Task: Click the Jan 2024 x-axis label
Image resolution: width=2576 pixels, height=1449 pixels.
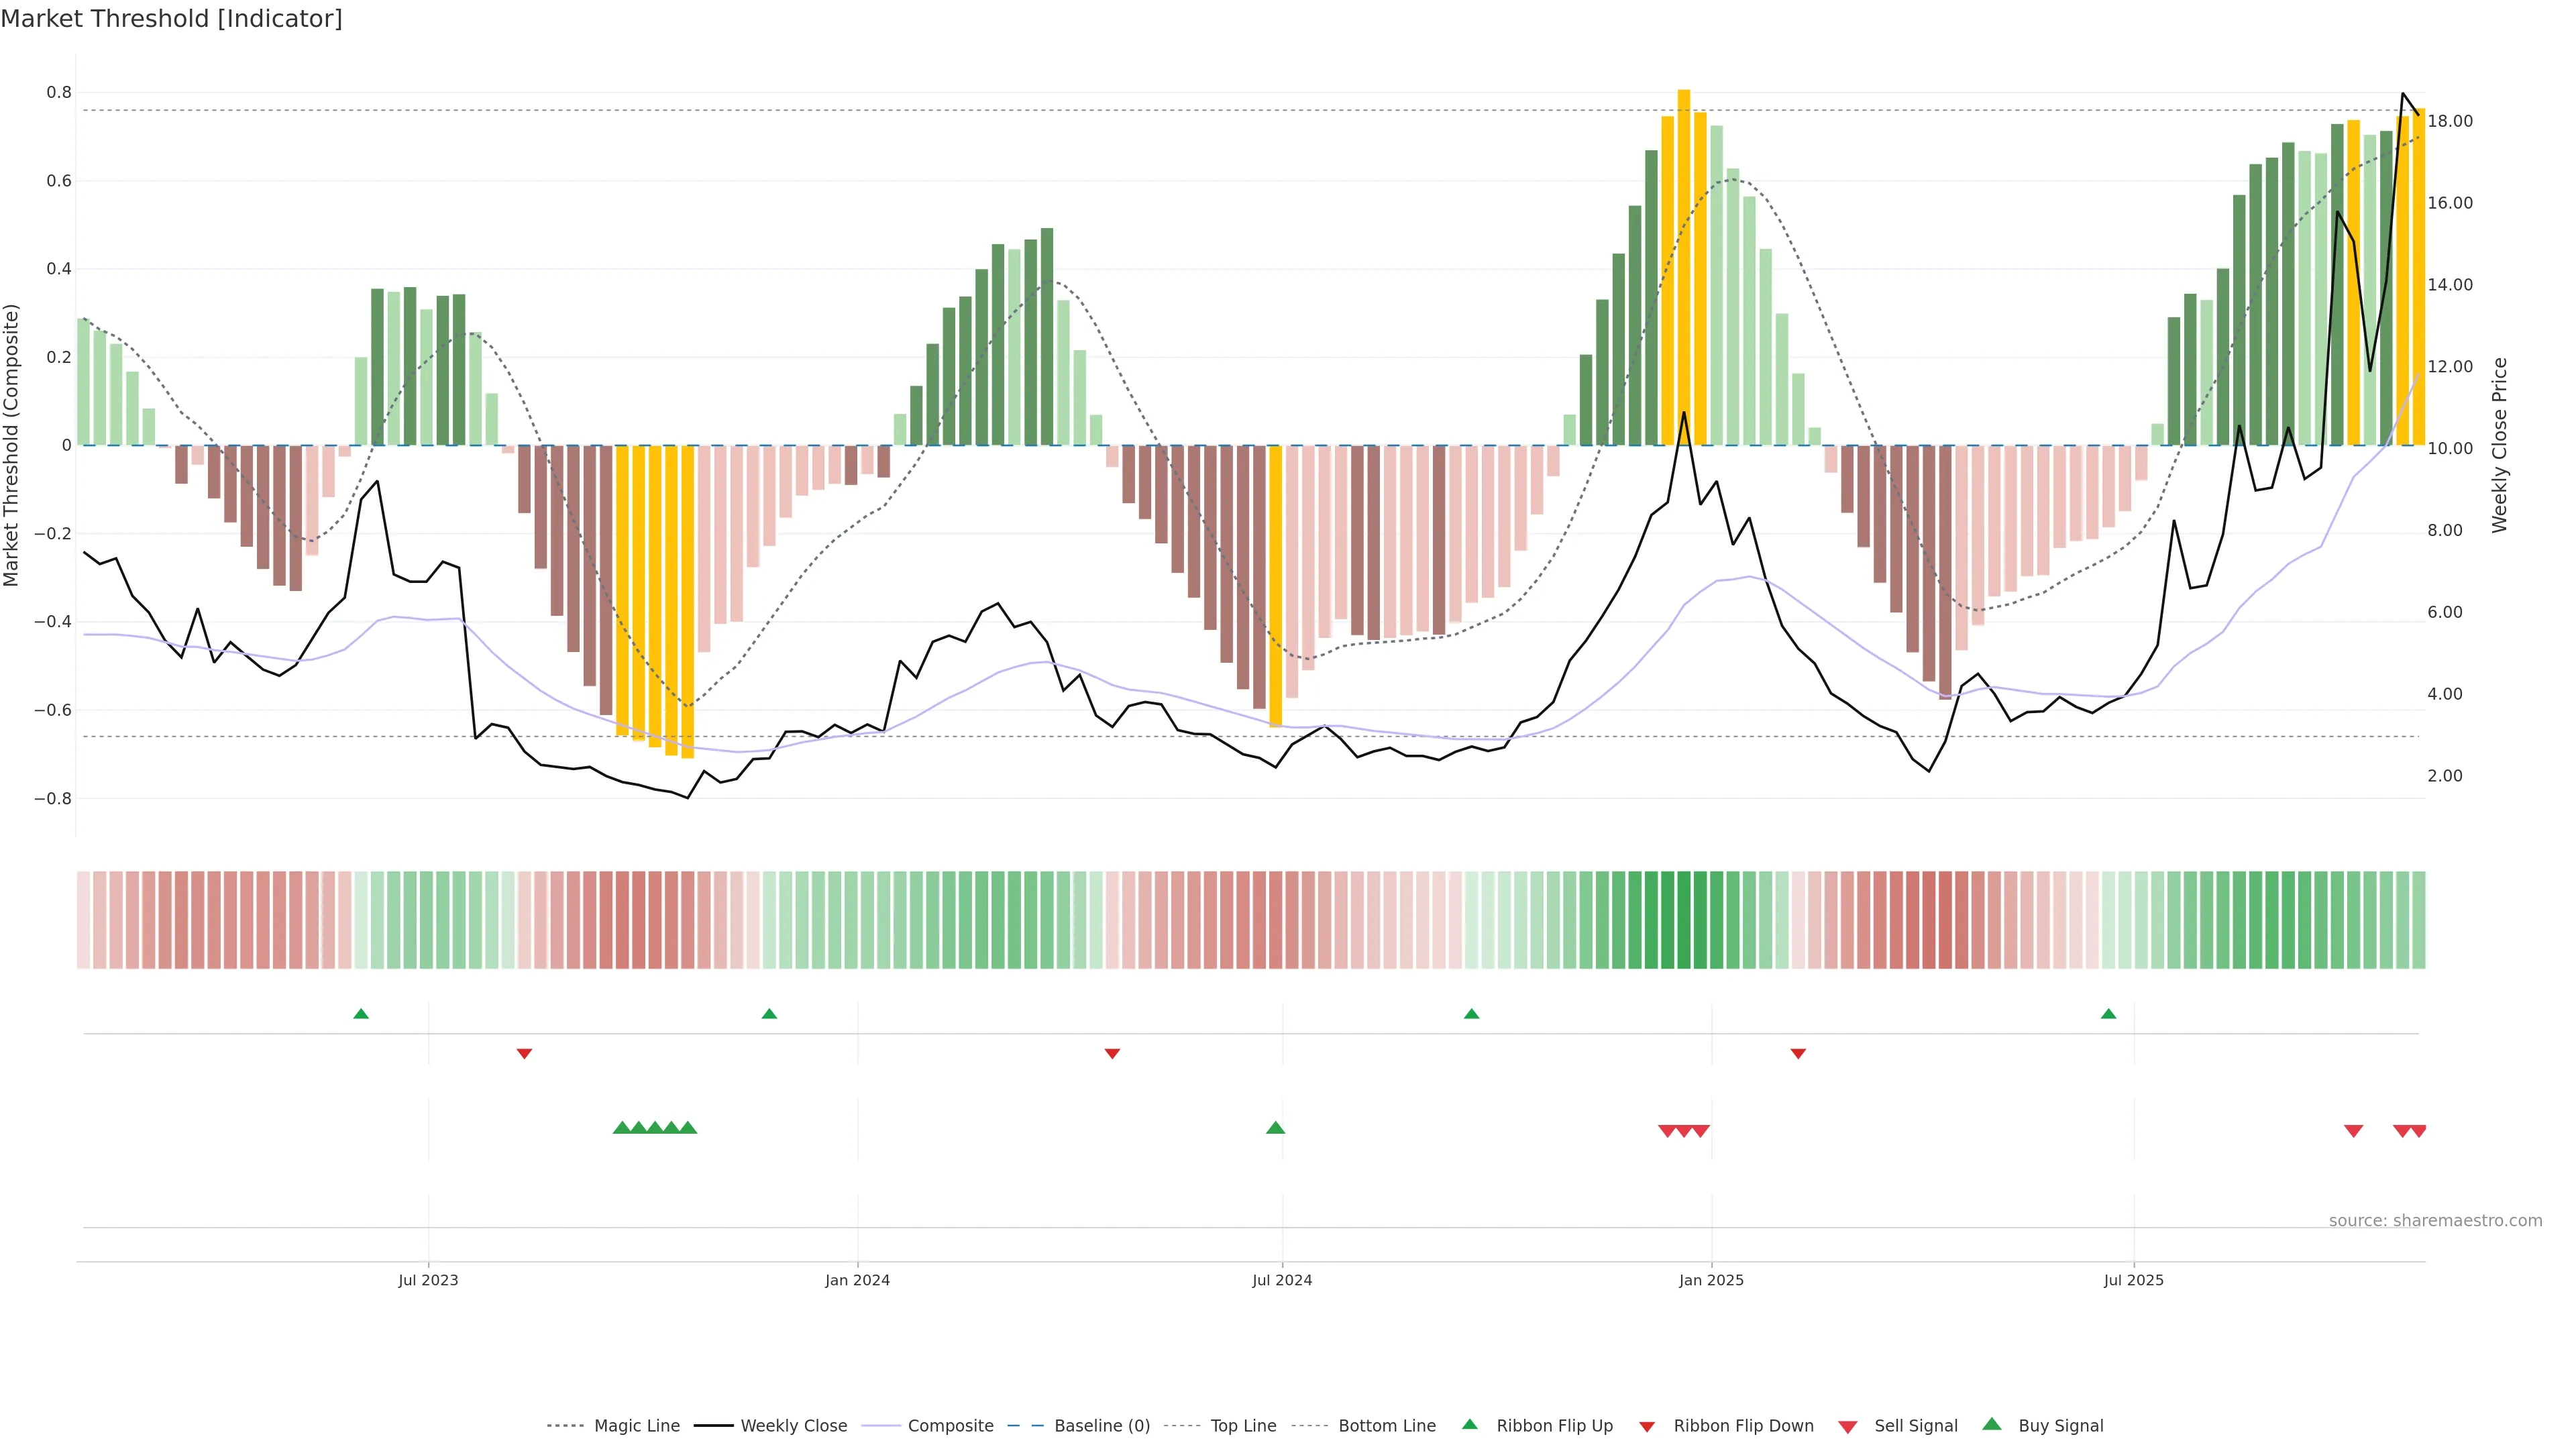Action: (x=857, y=1280)
